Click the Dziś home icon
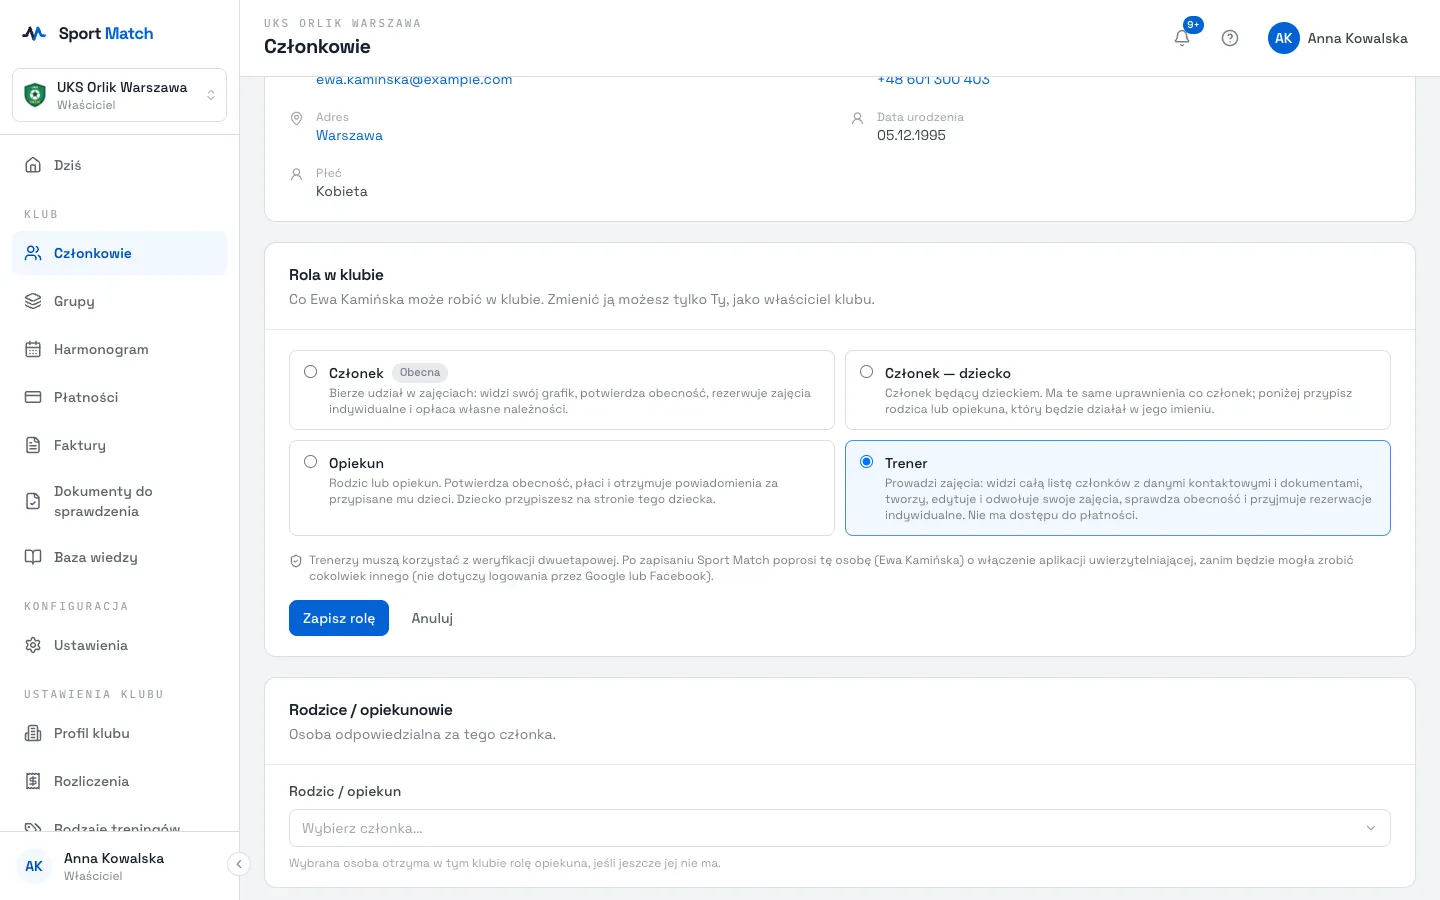The width and height of the screenshot is (1440, 900). [33, 165]
